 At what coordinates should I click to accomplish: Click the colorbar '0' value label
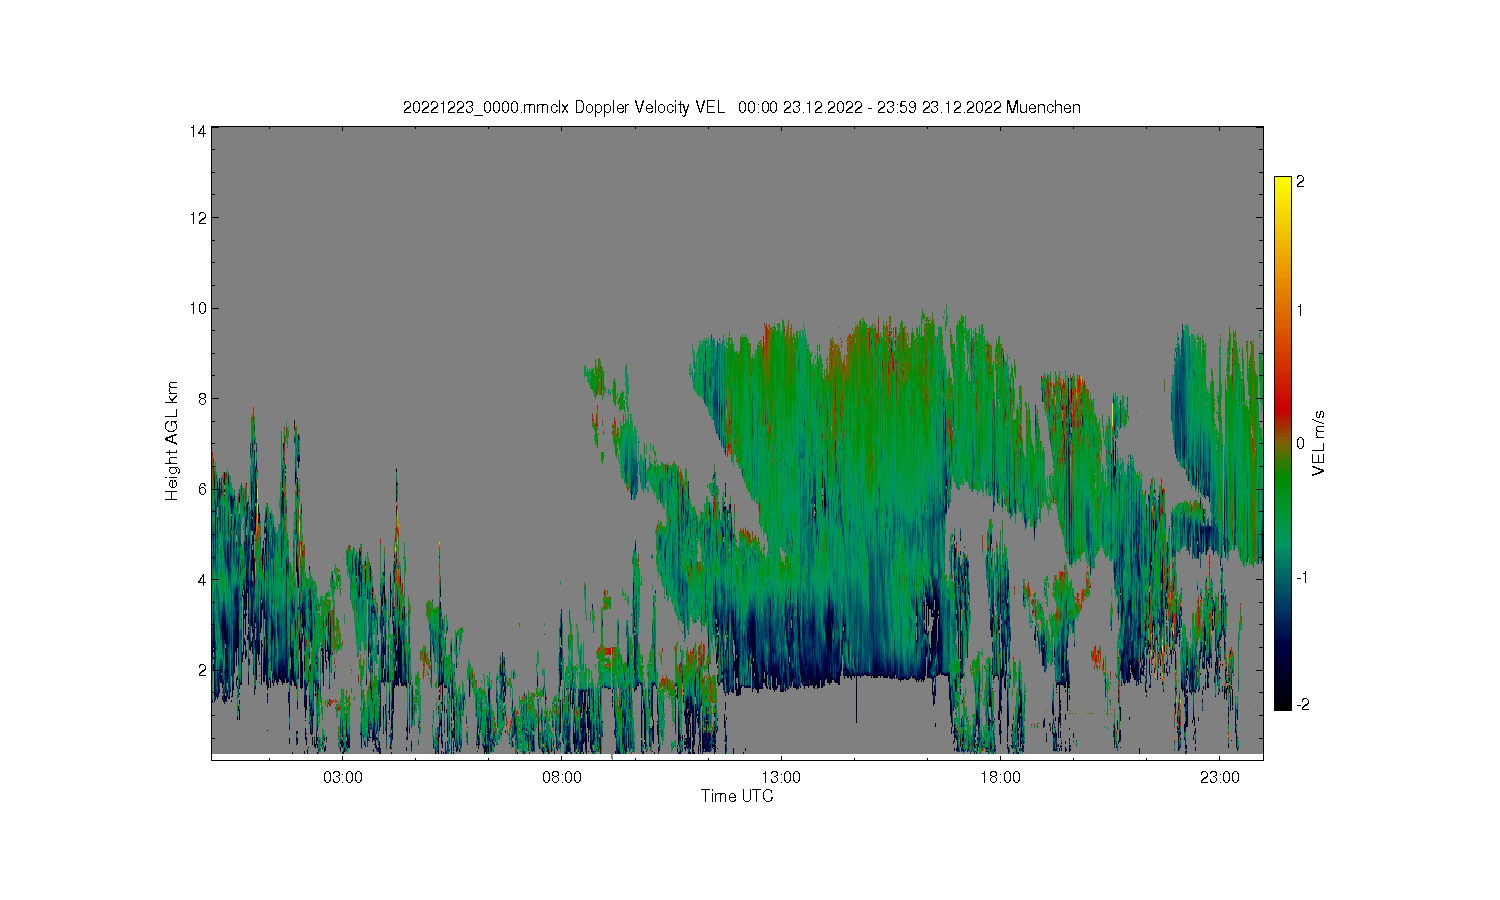1300,443
